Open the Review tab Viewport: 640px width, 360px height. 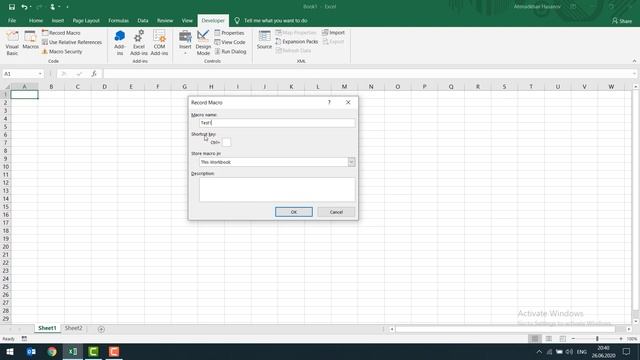pos(165,20)
